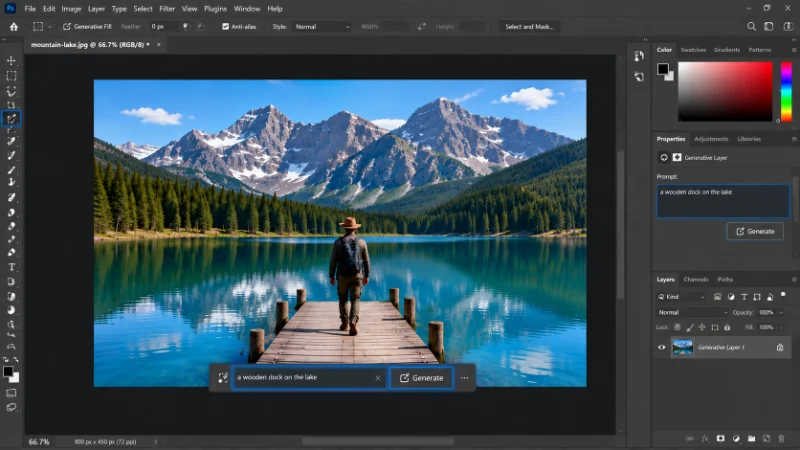Open the workspace switcher icon at top right
800x450 pixels.
(x=769, y=27)
